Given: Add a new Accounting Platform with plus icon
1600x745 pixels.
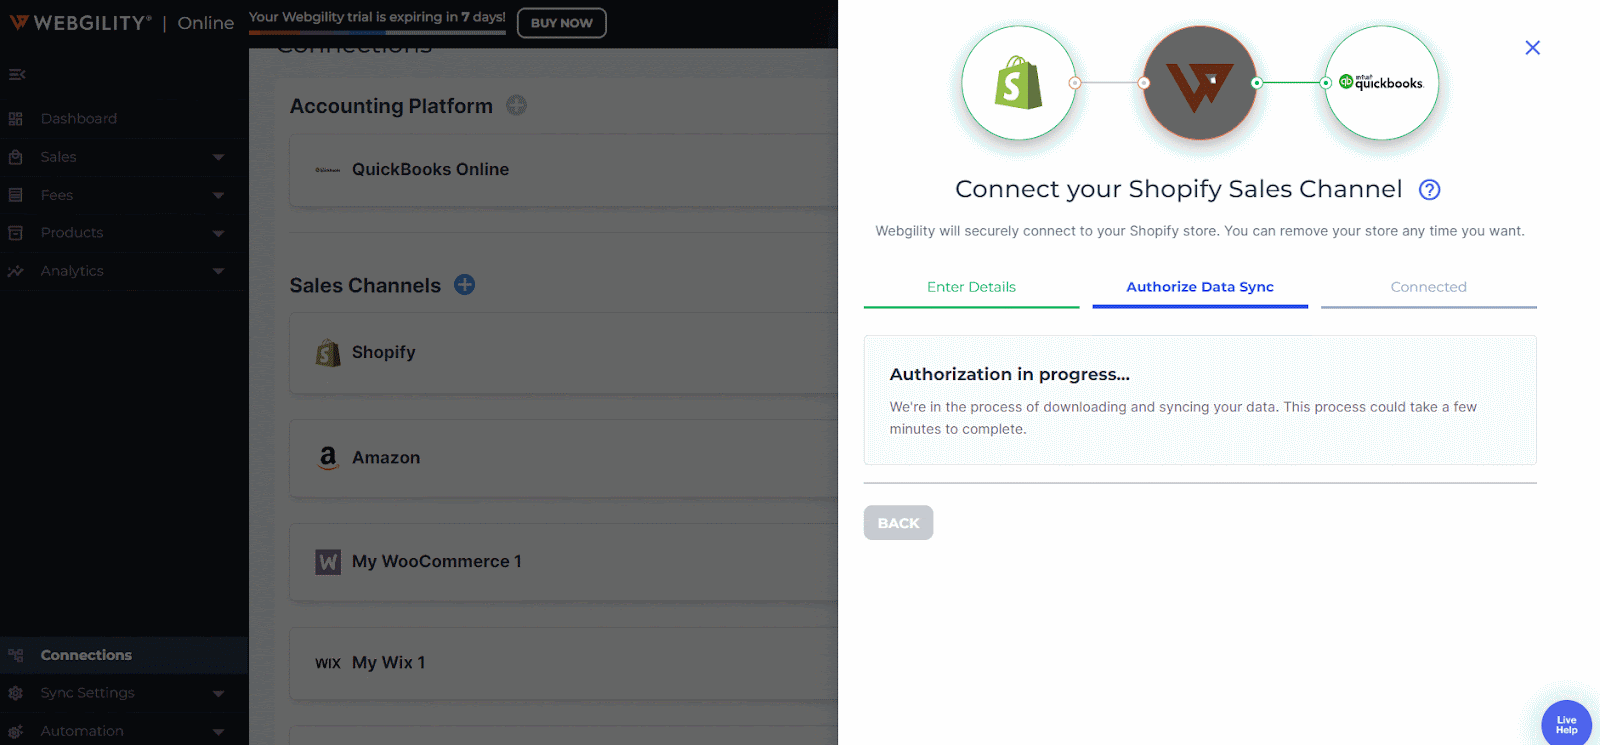Looking at the screenshot, I should click(516, 105).
